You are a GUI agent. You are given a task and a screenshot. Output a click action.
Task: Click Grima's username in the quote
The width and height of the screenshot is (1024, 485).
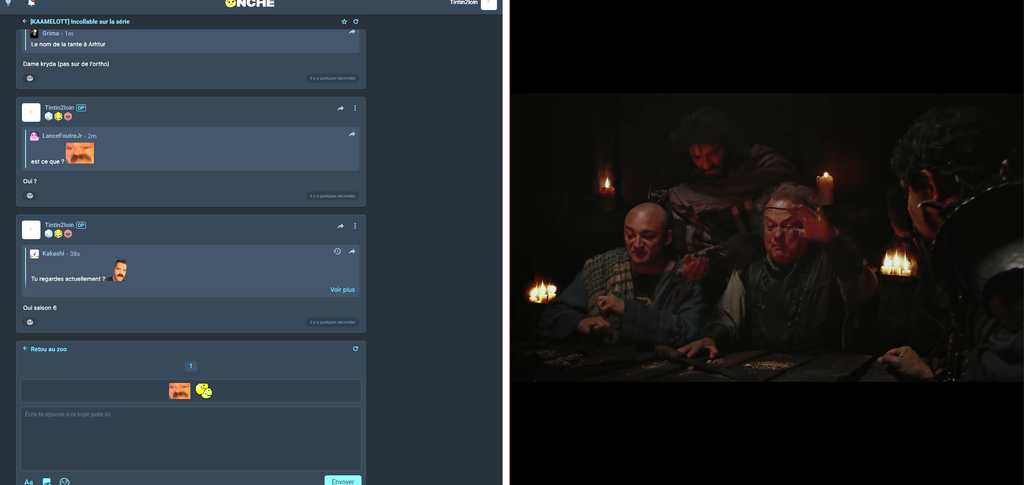[51, 33]
